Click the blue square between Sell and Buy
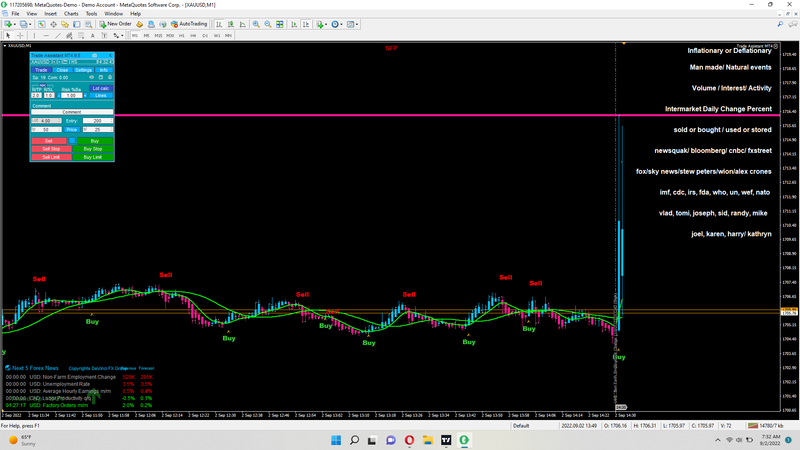The image size is (800, 450). (72, 141)
